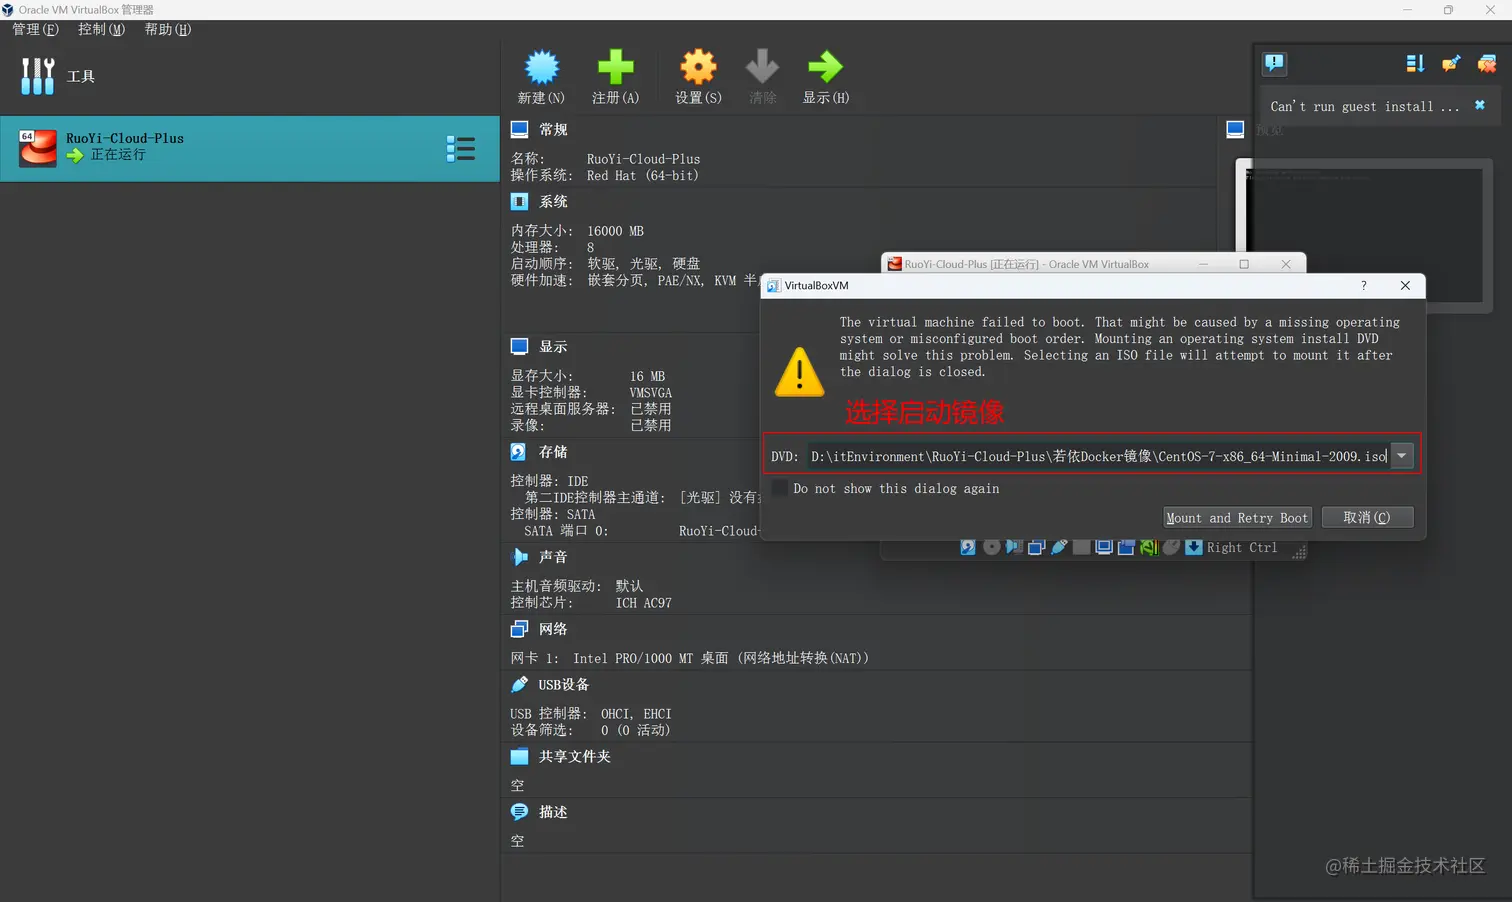Click the Show (显示) green arrow icon
The height and width of the screenshot is (902, 1512).
point(825,67)
